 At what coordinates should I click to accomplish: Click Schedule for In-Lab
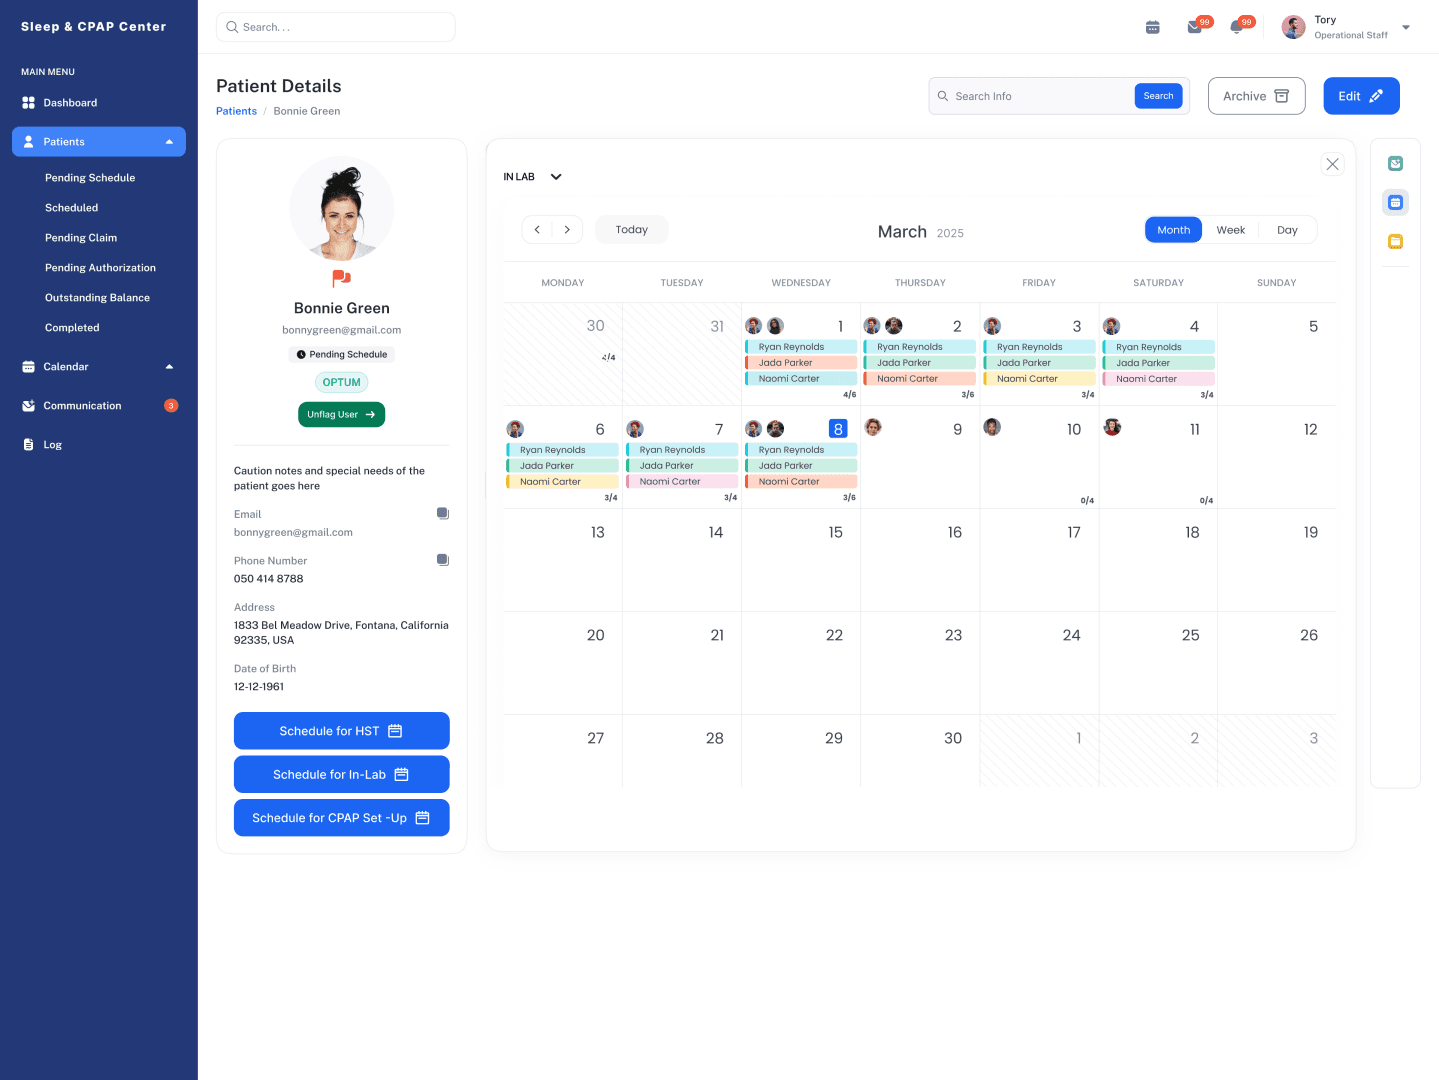[341, 774]
